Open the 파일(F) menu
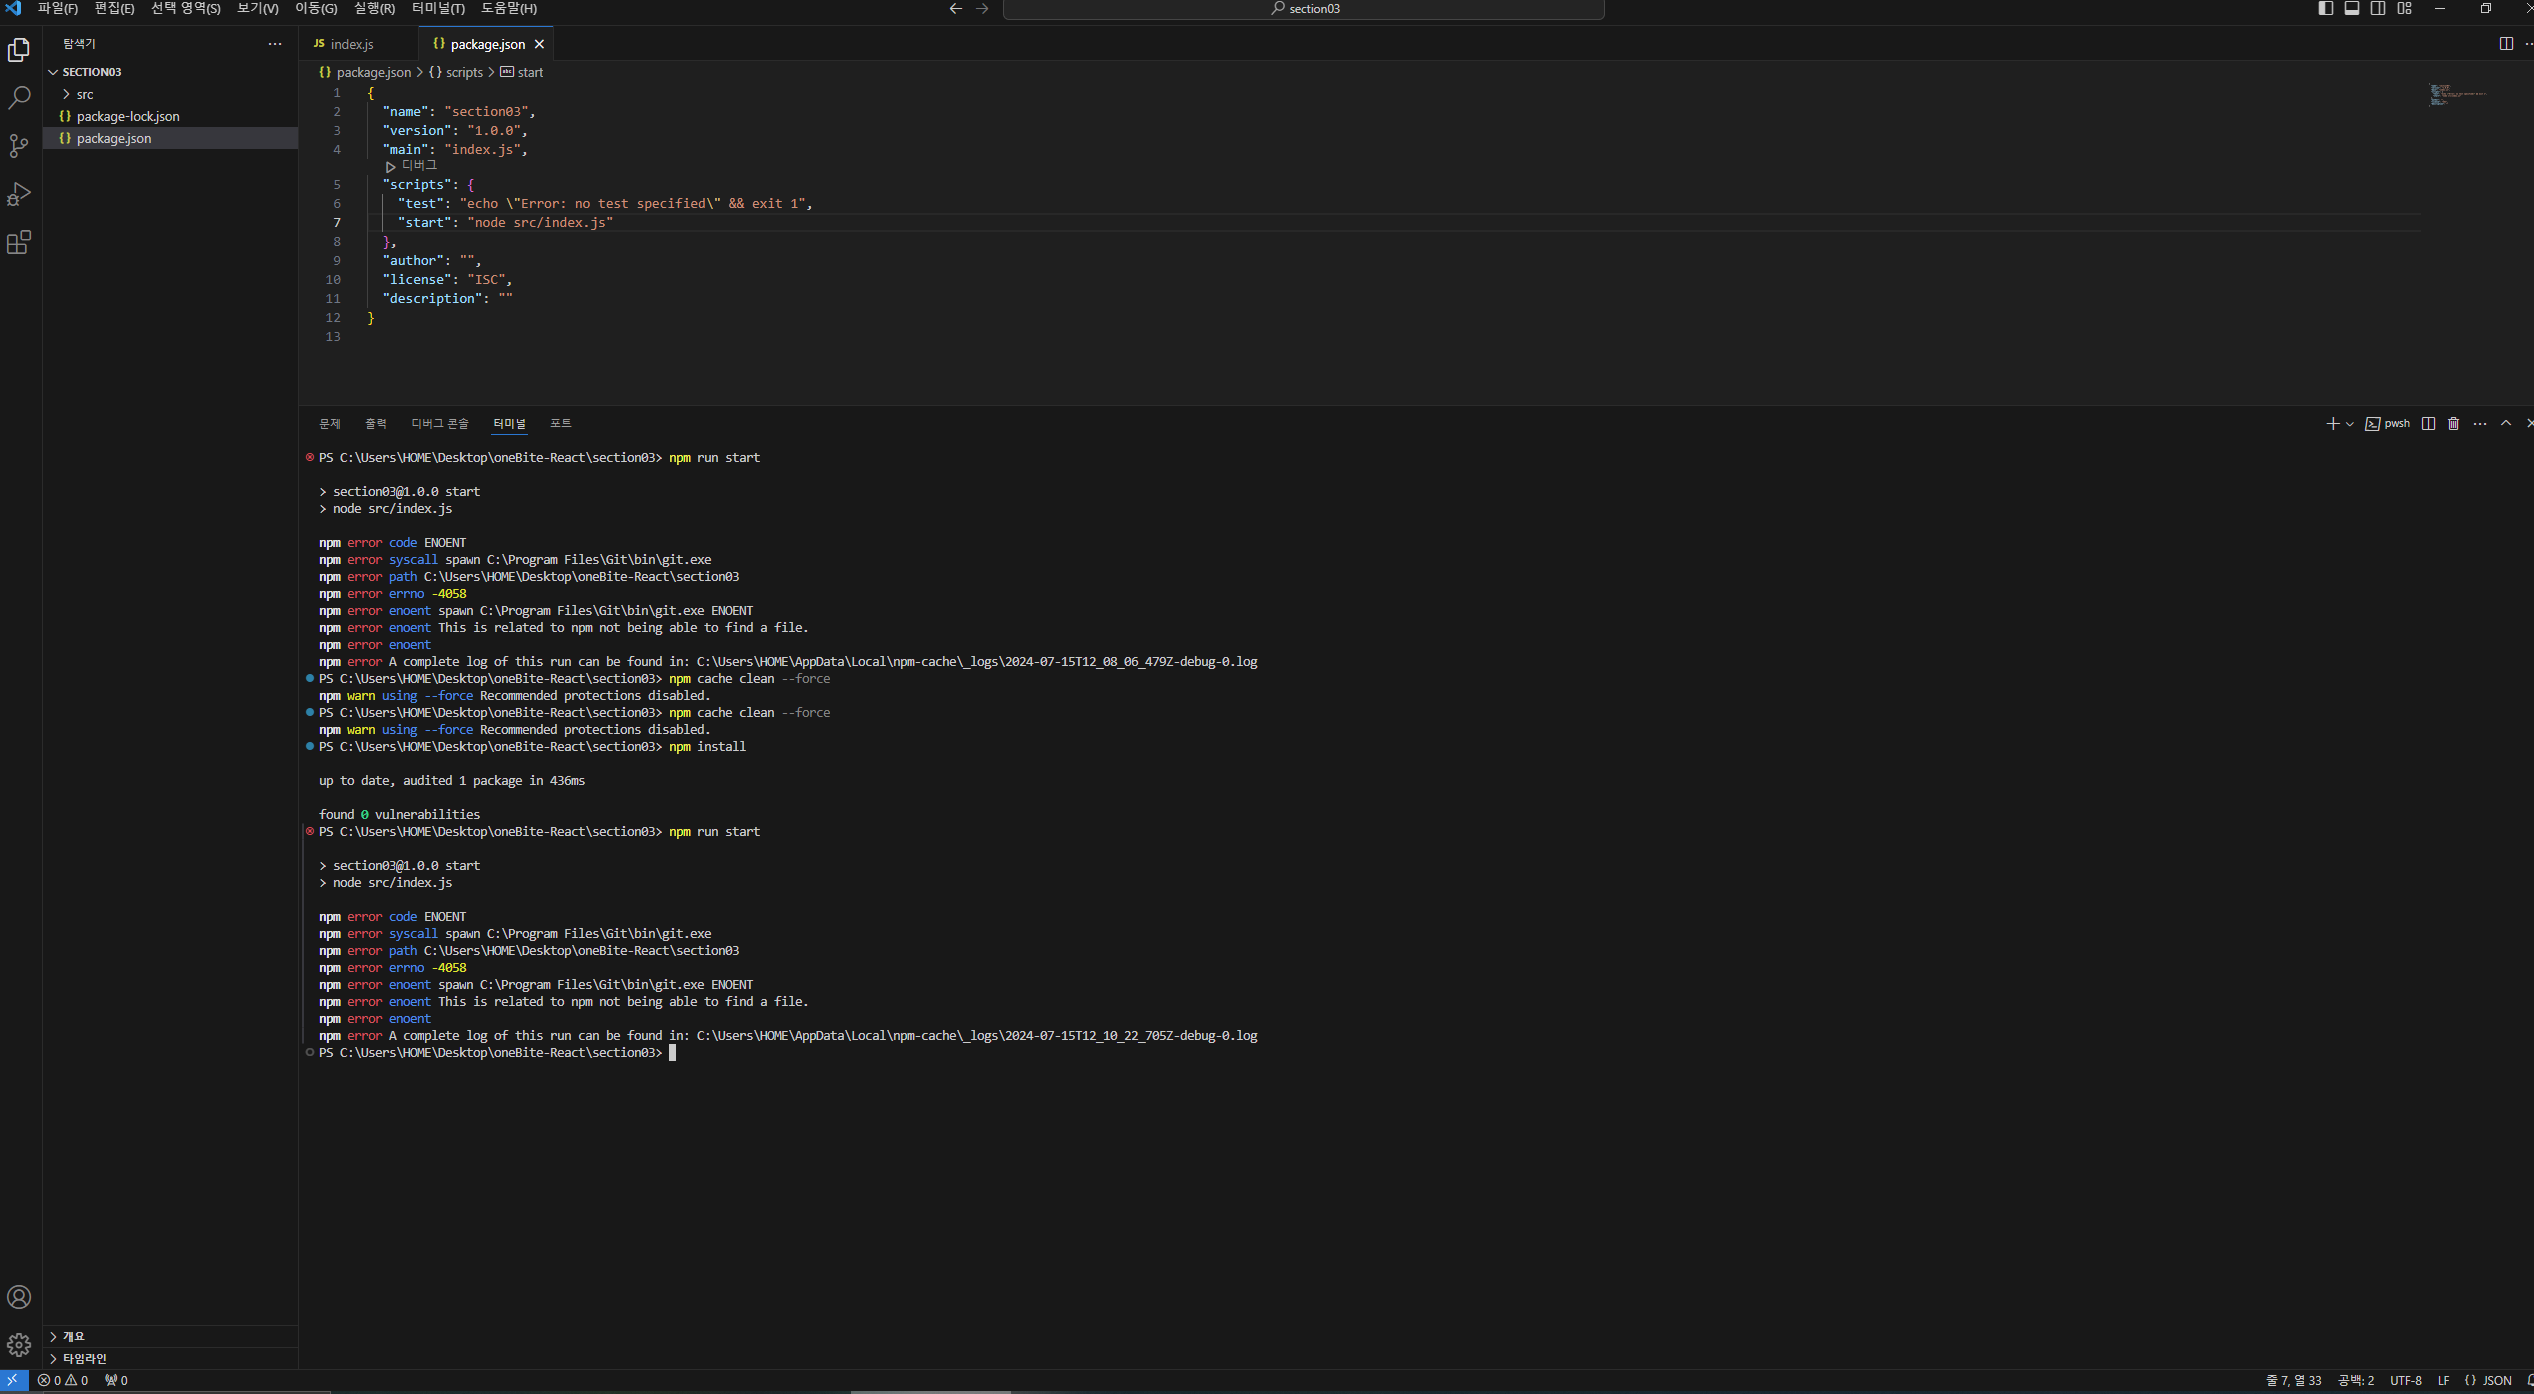The height and width of the screenshot is (1394, 2534). coord(58,9)
